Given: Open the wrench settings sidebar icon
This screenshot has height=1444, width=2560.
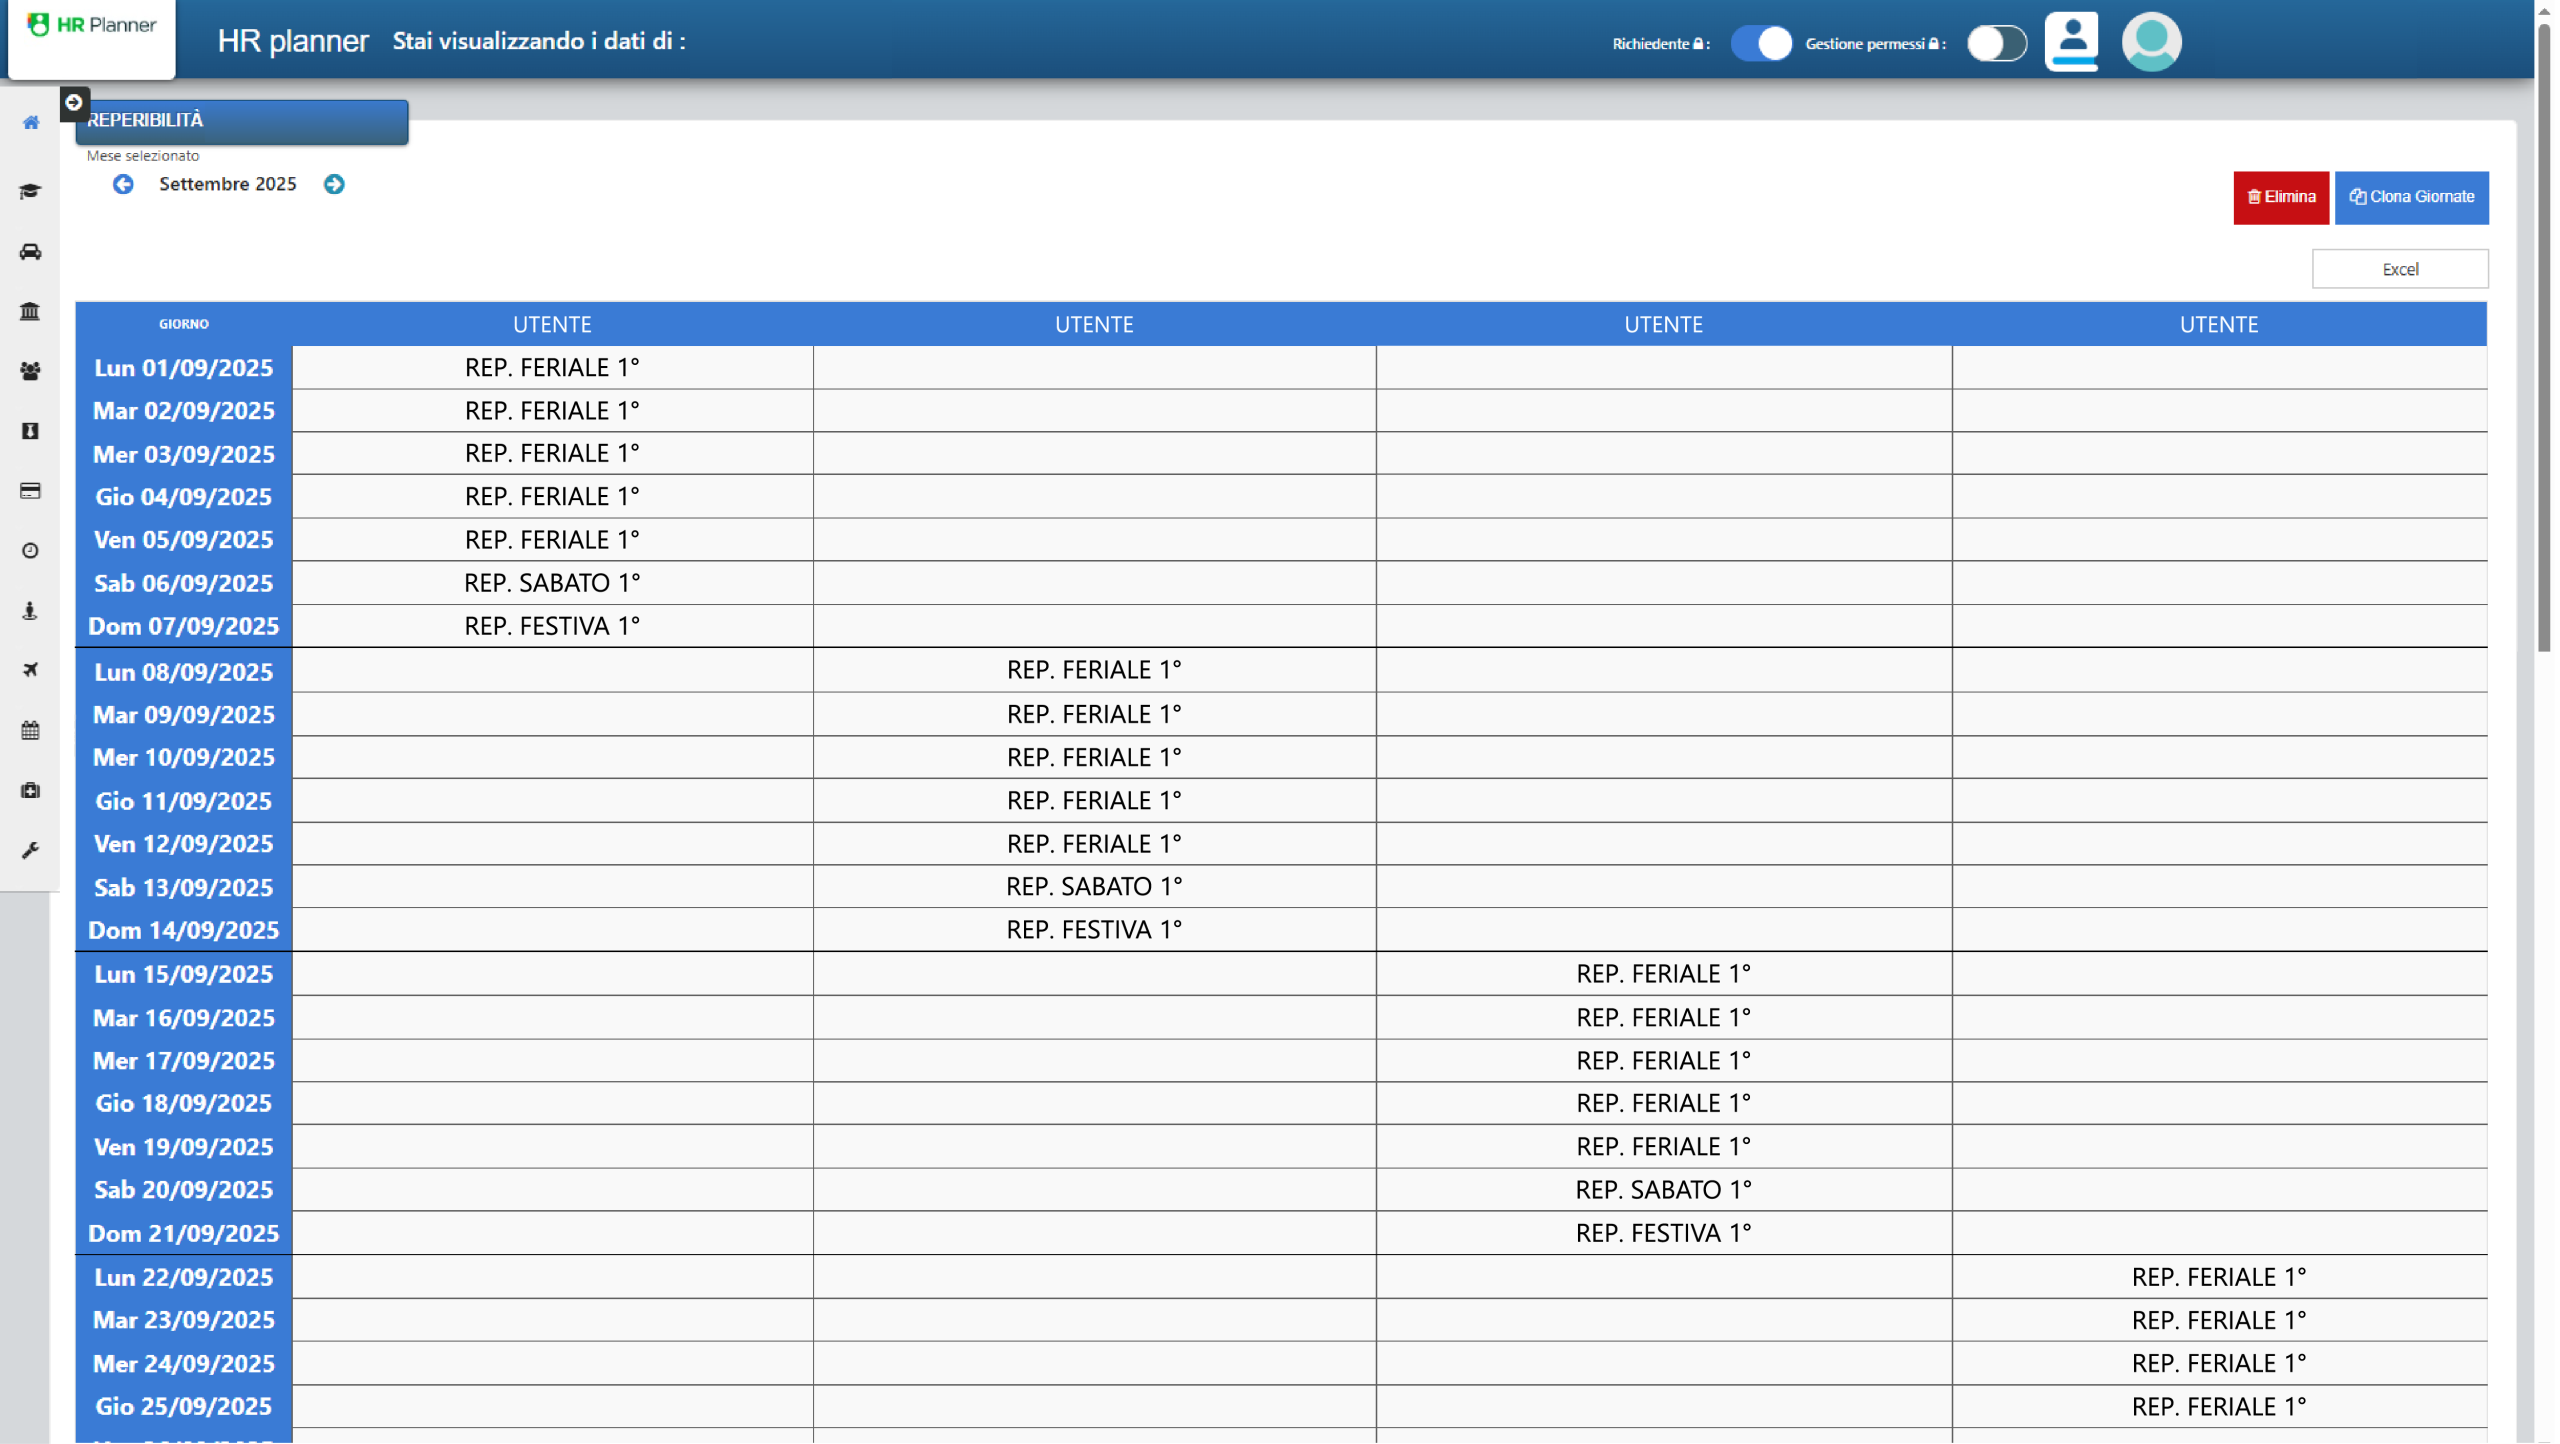Looking at the screenshot, I should pyautogui.click(x=30, y=851).
